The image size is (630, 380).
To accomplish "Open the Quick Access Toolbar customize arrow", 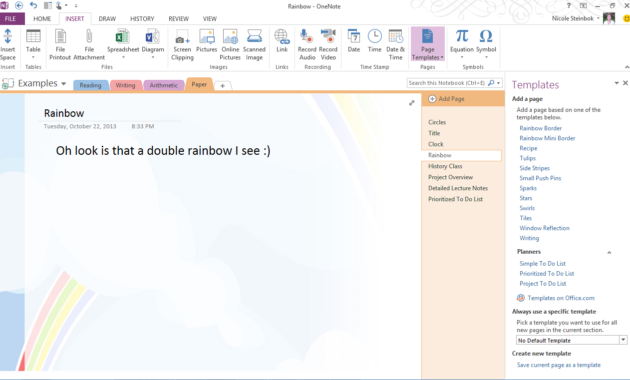I will [x=76, y=6].
